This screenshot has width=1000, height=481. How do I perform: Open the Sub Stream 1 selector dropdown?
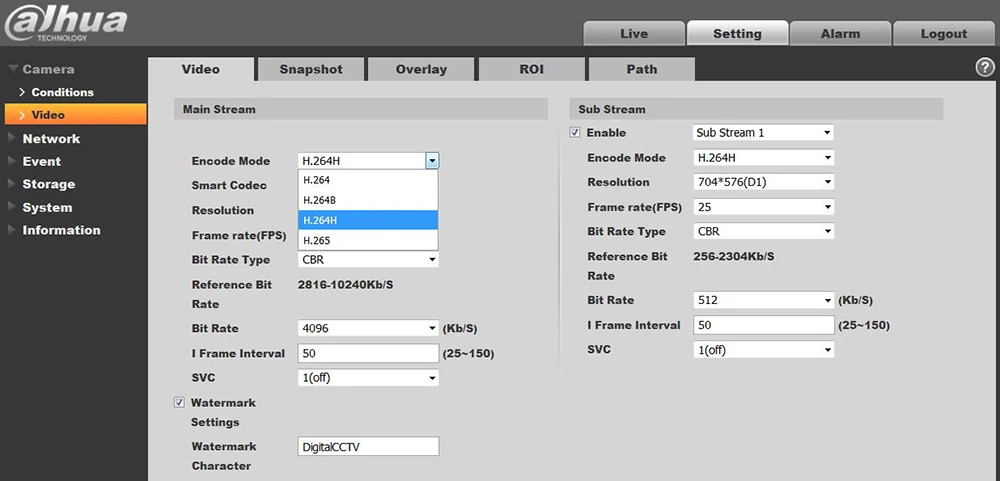[763, 133]
